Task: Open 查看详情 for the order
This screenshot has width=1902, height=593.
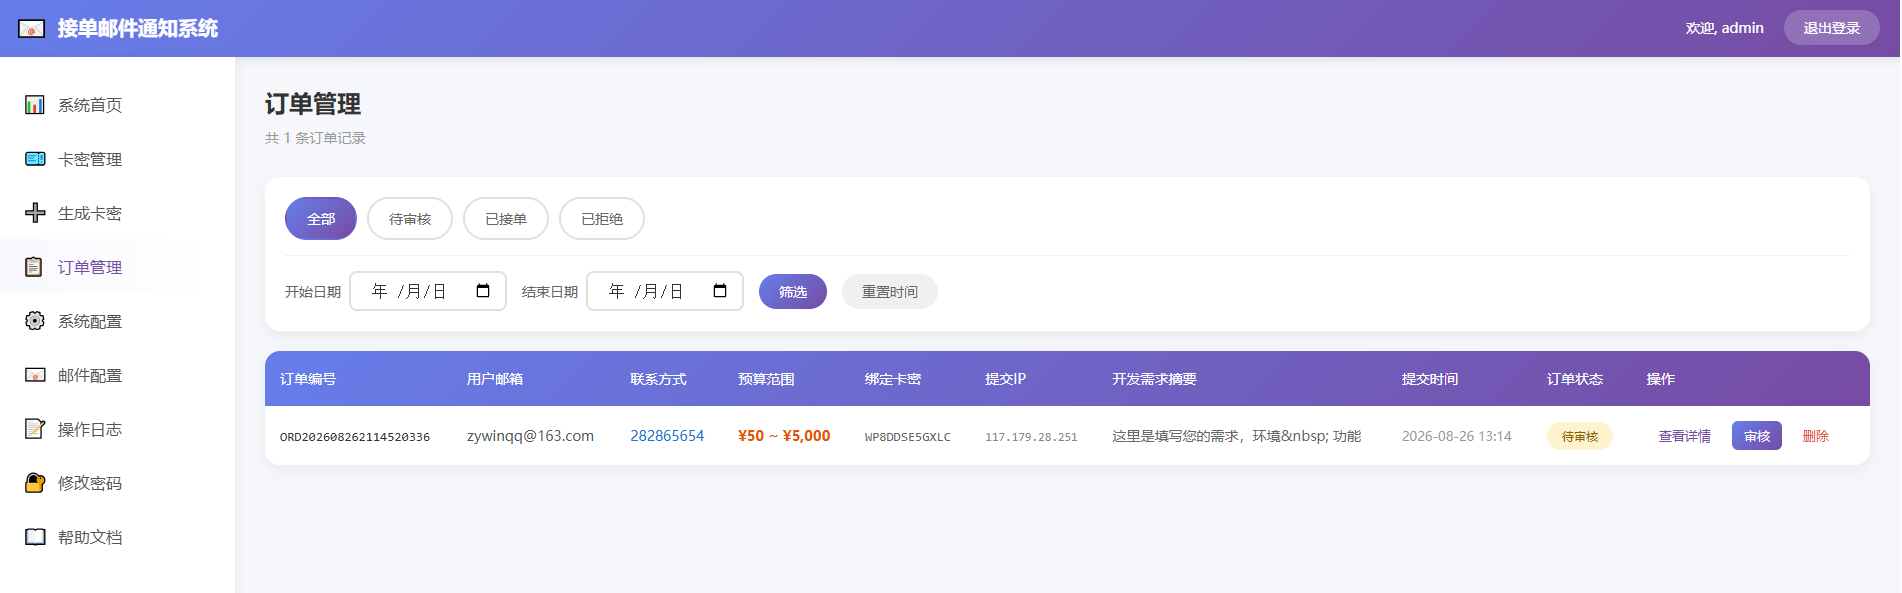Action: (x=1685, y=436)
